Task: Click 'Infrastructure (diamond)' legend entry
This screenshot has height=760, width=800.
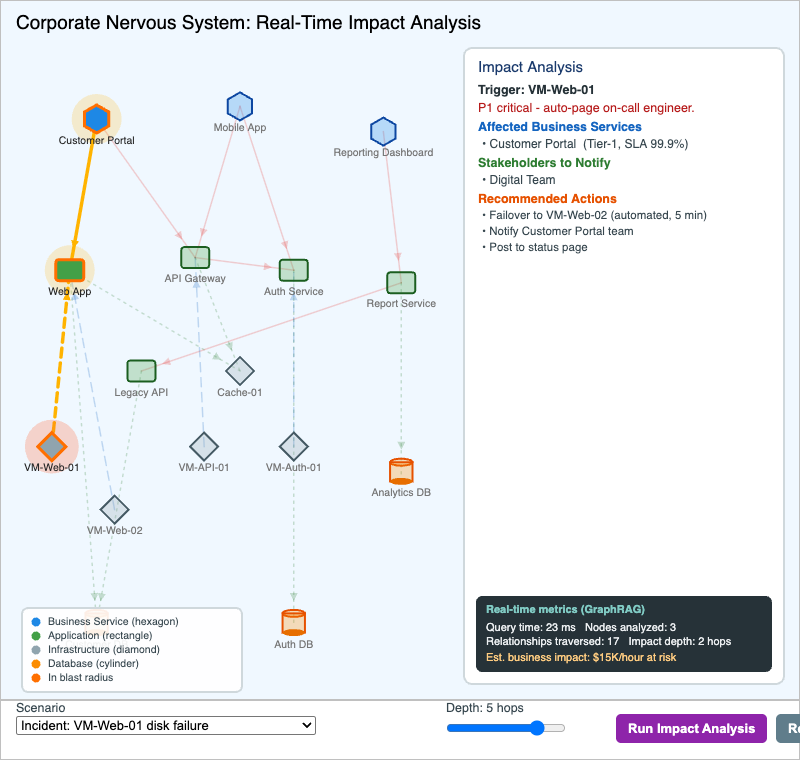Action: click(x=104, y=649)
